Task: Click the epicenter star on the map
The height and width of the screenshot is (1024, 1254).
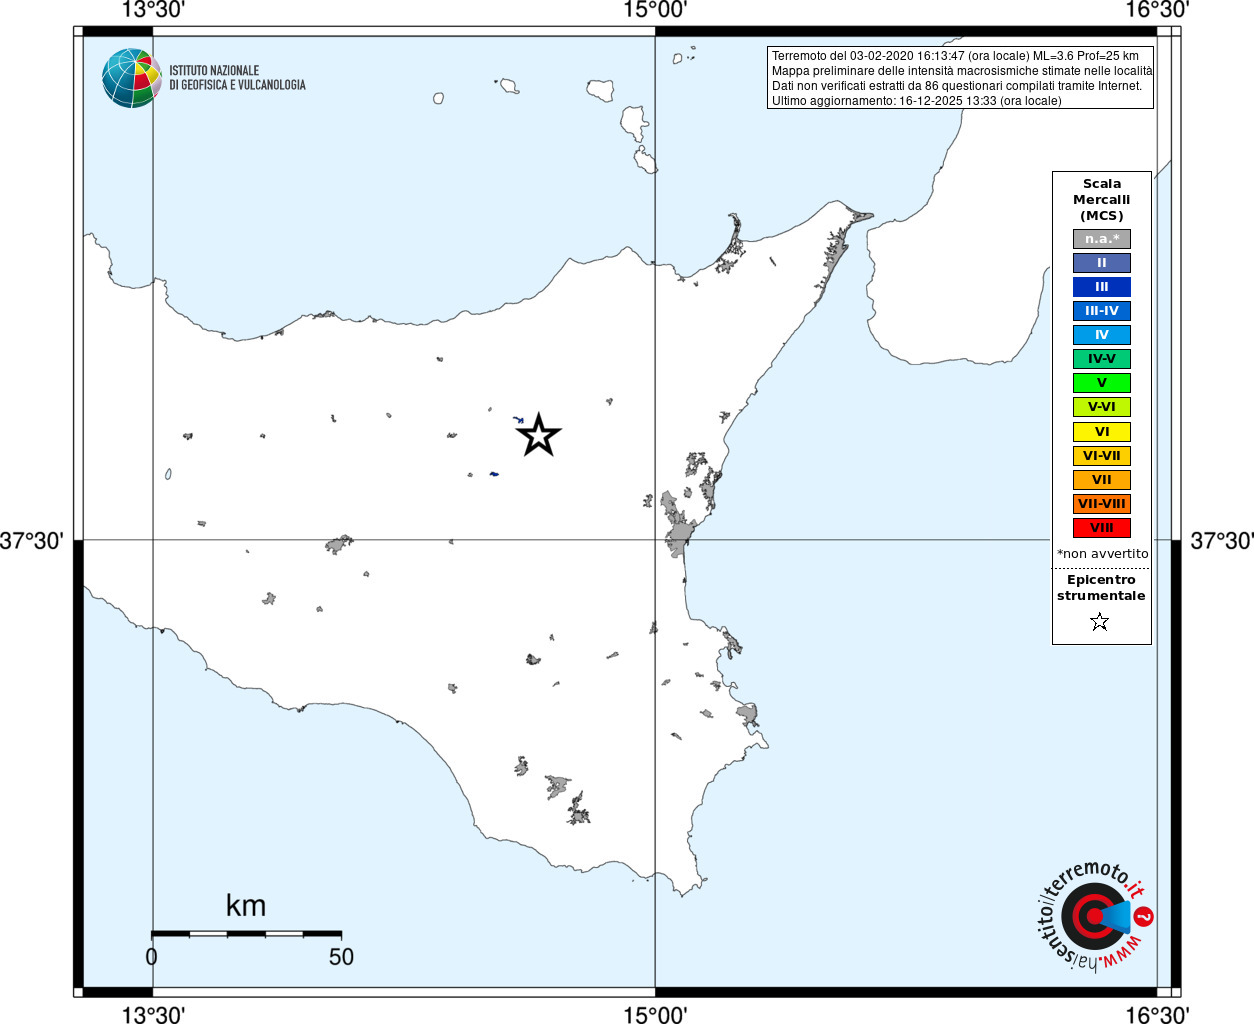Action: (x=539, y=435)
